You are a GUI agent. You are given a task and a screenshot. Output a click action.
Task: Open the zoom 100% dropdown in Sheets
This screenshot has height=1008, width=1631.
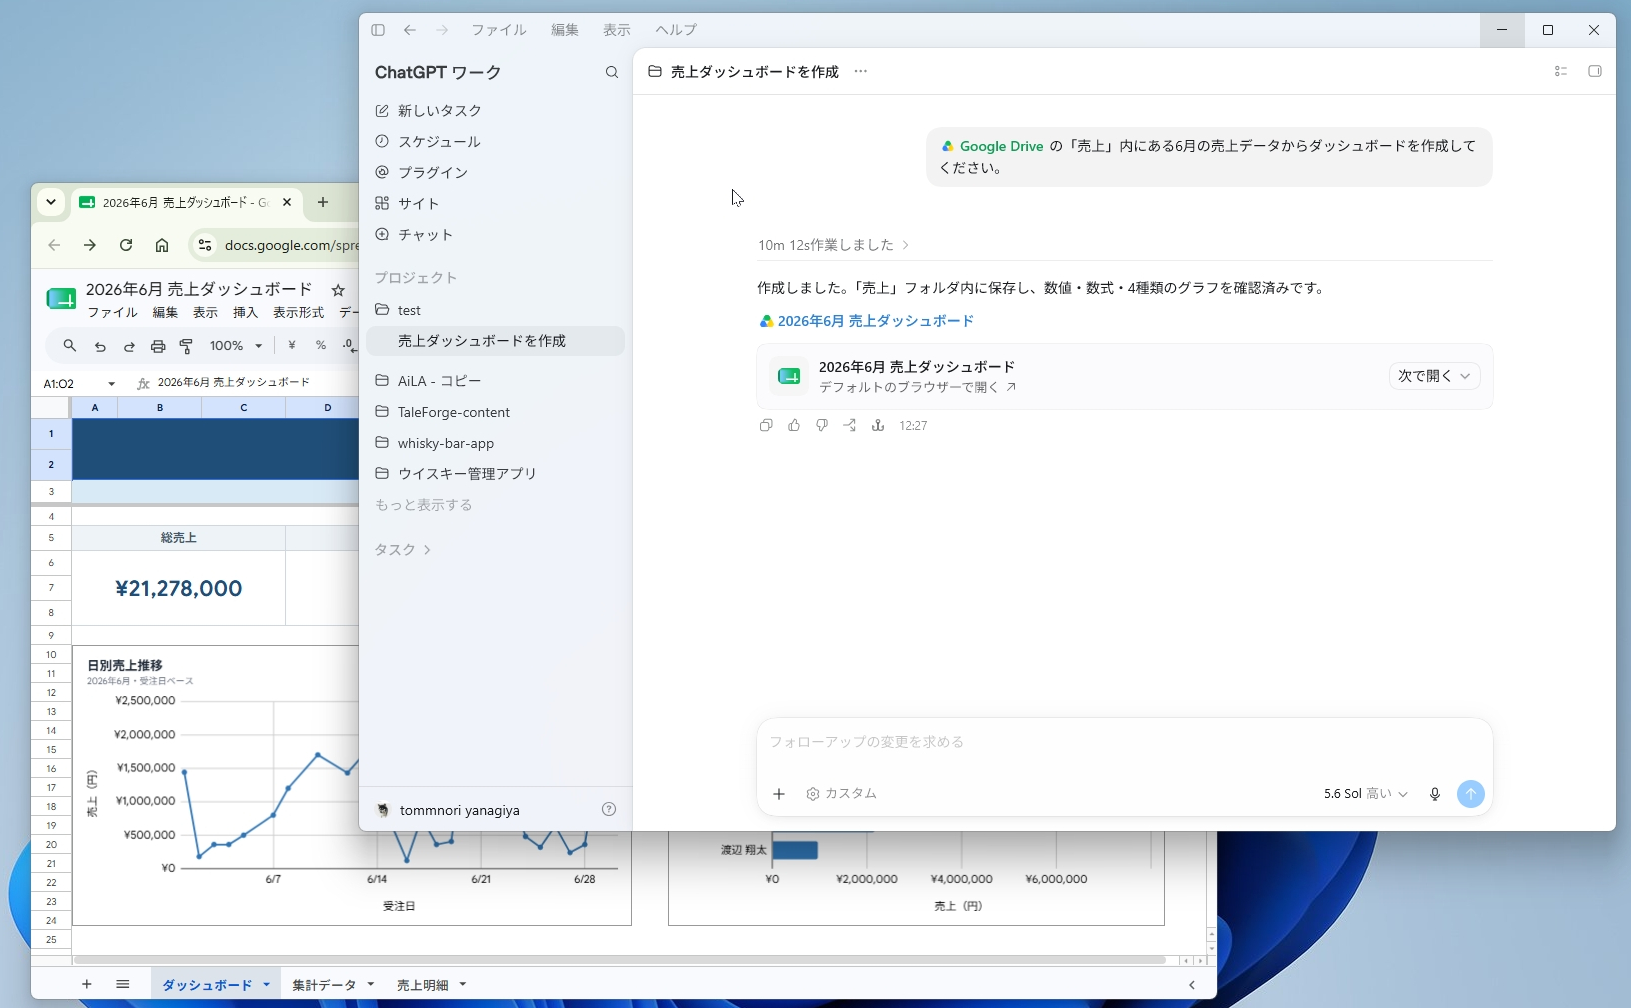pyautogui.click(x=236, y=346)
